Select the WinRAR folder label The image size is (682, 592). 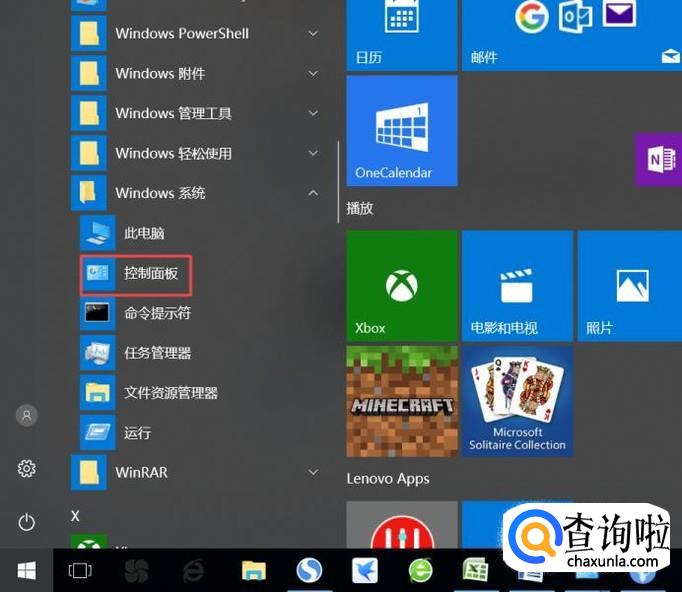(141, 472)
